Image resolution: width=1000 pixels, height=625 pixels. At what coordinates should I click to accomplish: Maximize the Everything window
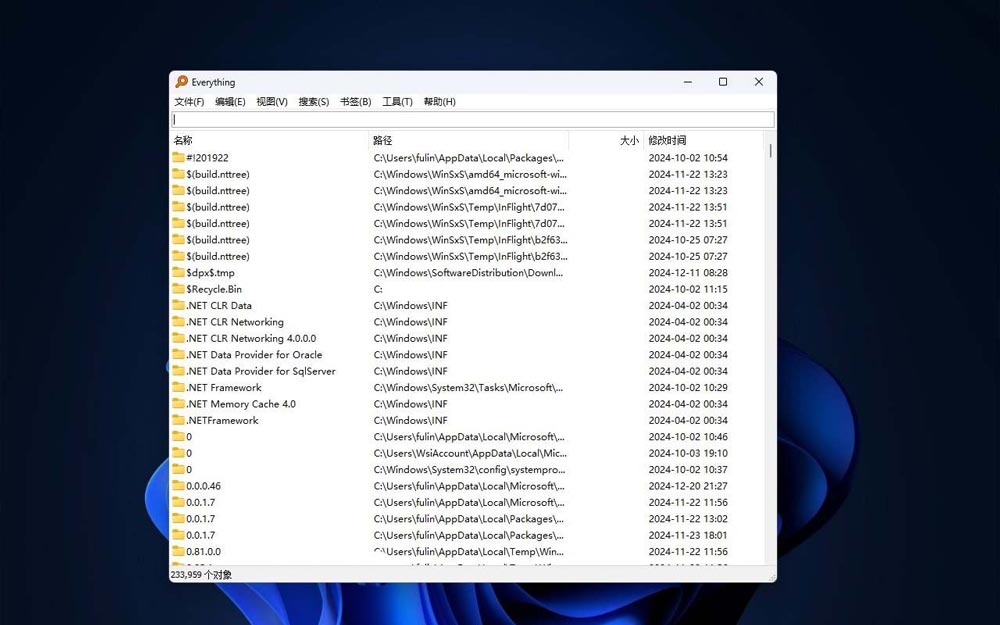click(x=723, y=82)
